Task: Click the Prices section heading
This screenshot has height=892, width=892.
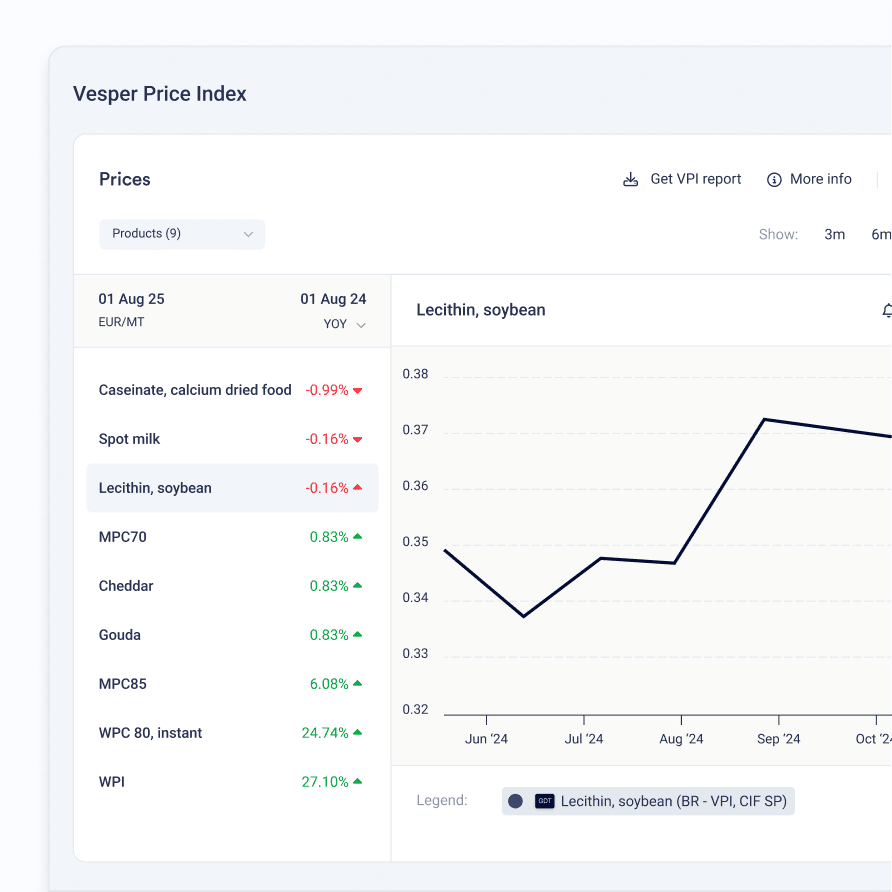Action: 125,179
